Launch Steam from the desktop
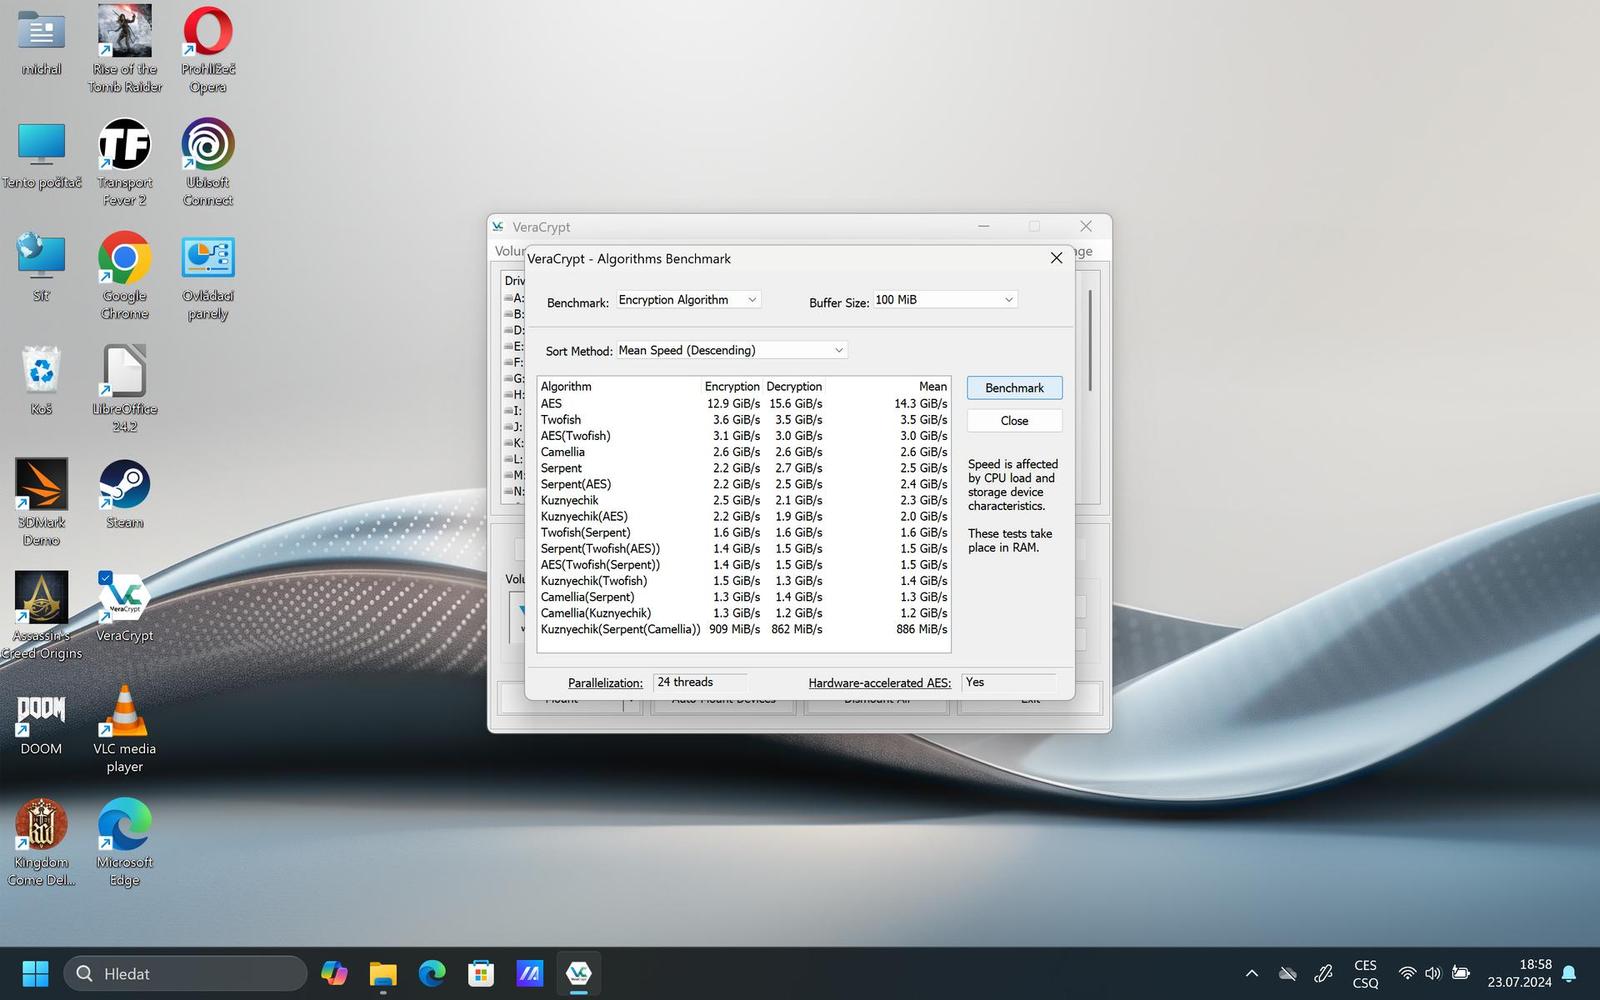Viewport: 1600px width, 1000px height. [x=125, y=495]
